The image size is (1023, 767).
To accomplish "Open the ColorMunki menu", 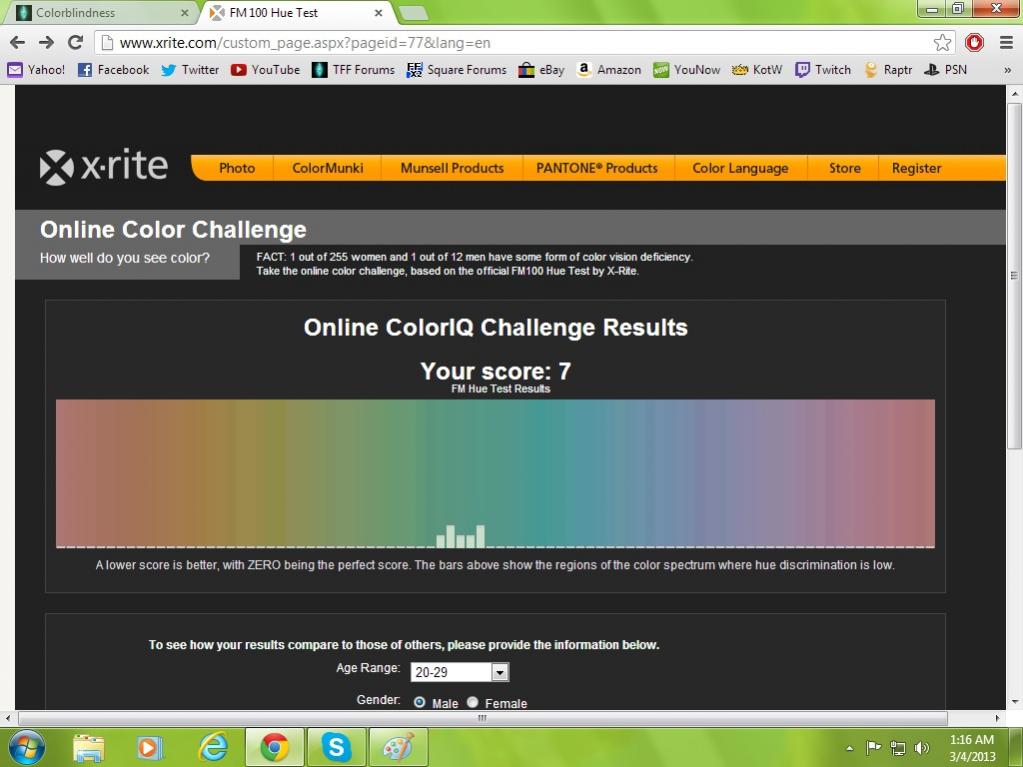I will tap(328, 168).
